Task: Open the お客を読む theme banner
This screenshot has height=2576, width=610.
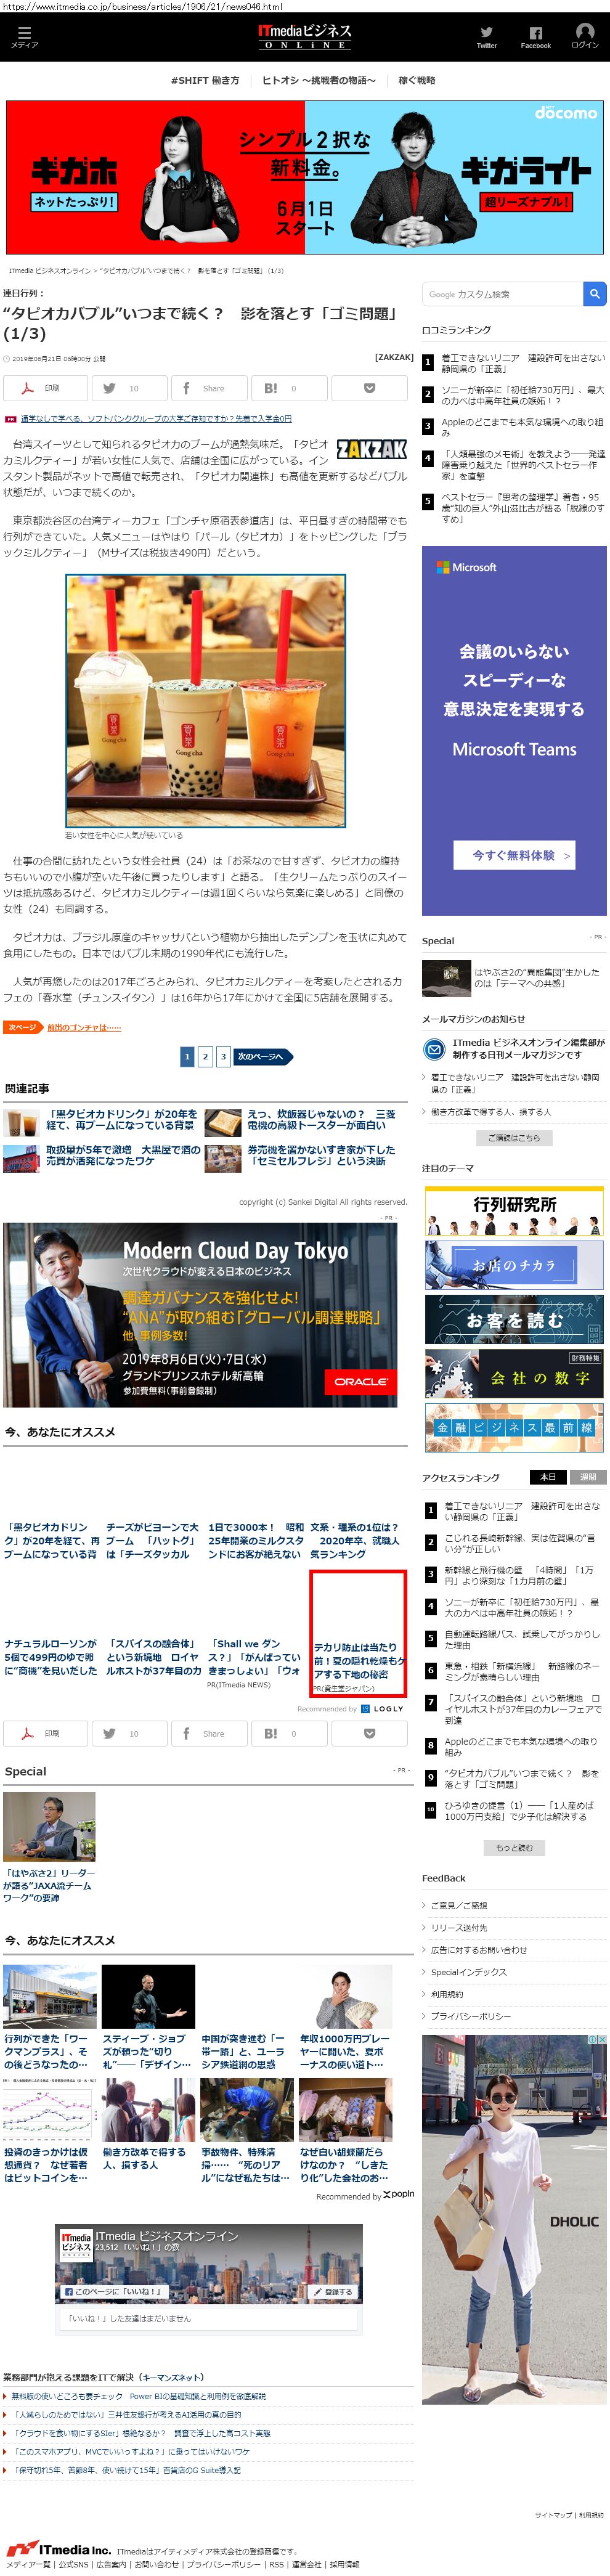Action: 514,1319
